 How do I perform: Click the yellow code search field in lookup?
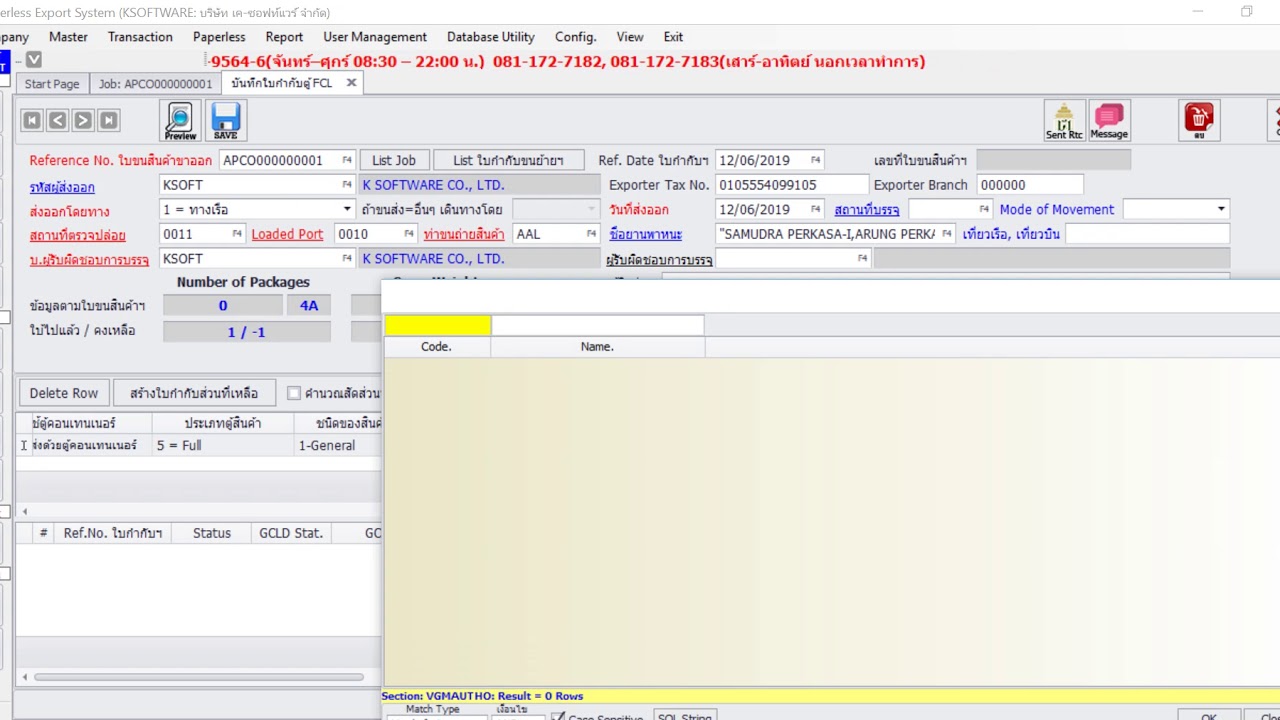coord(438,325)
